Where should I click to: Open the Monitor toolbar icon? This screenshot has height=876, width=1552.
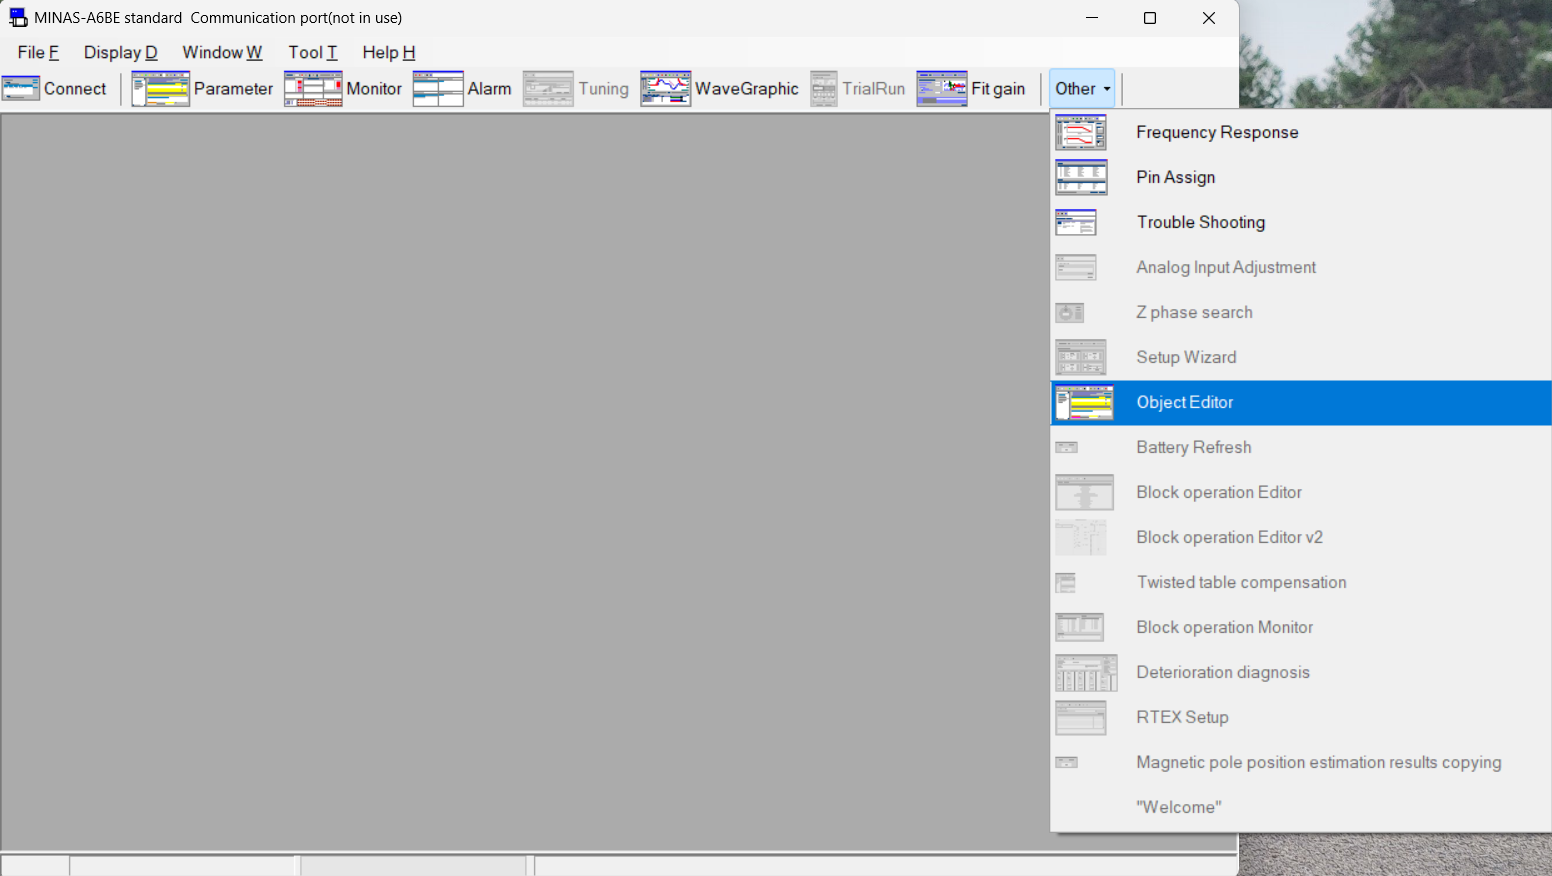pos(313,89)
